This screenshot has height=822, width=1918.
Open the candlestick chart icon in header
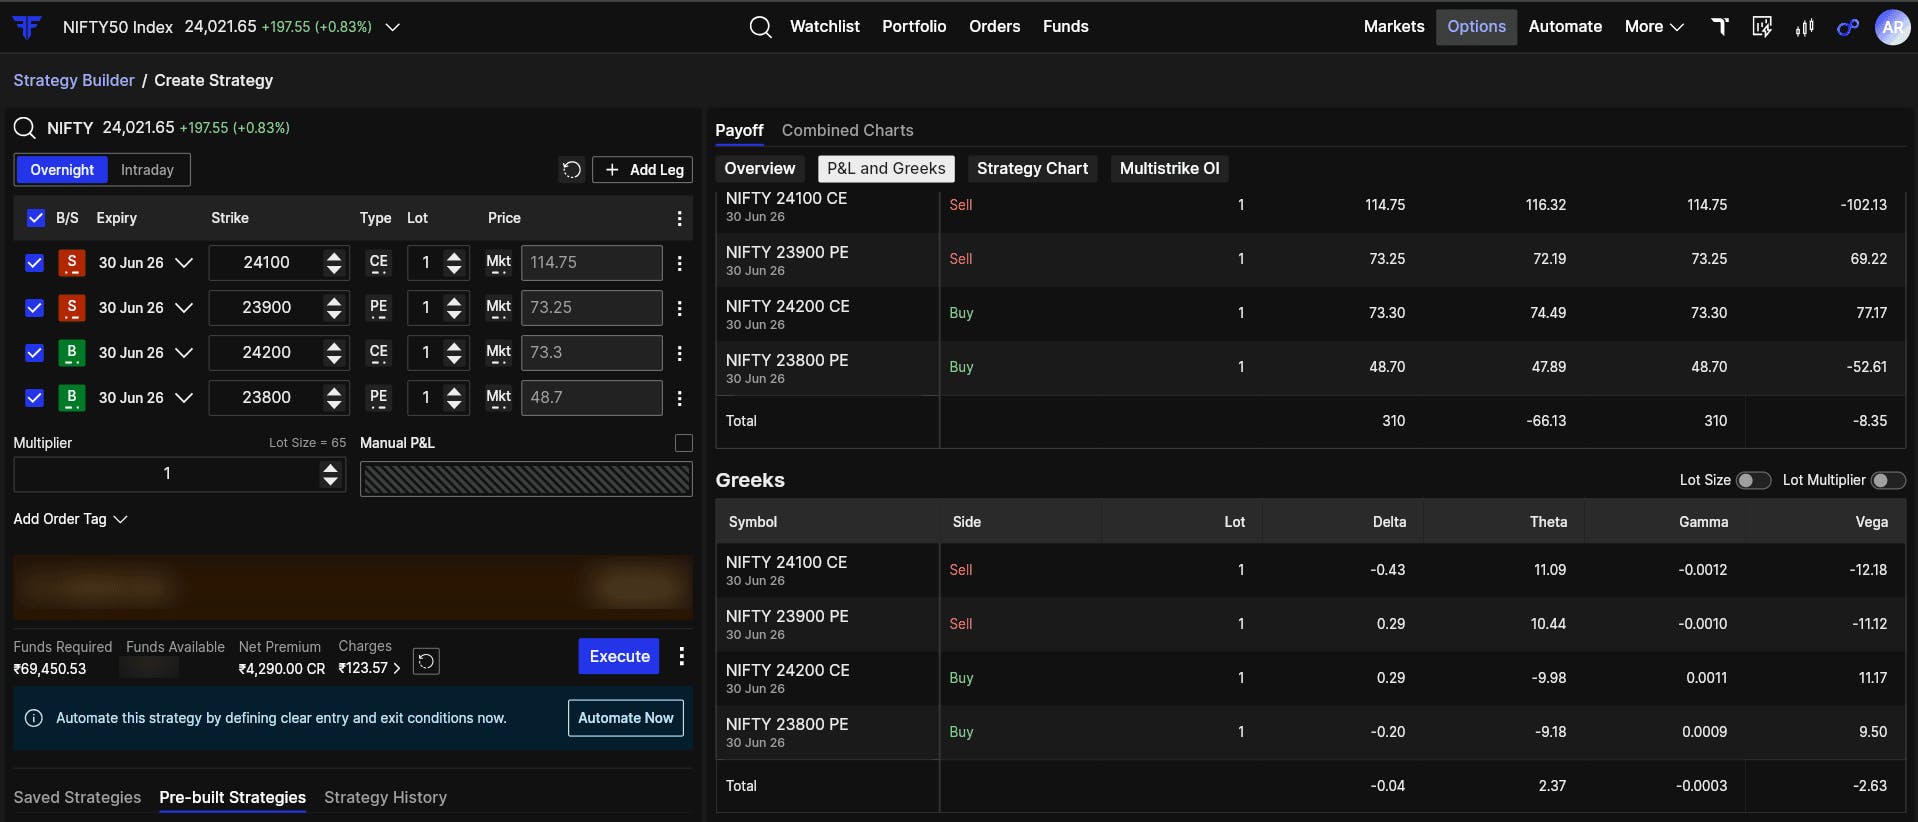pyautogui.click(x=1805, y=27)
